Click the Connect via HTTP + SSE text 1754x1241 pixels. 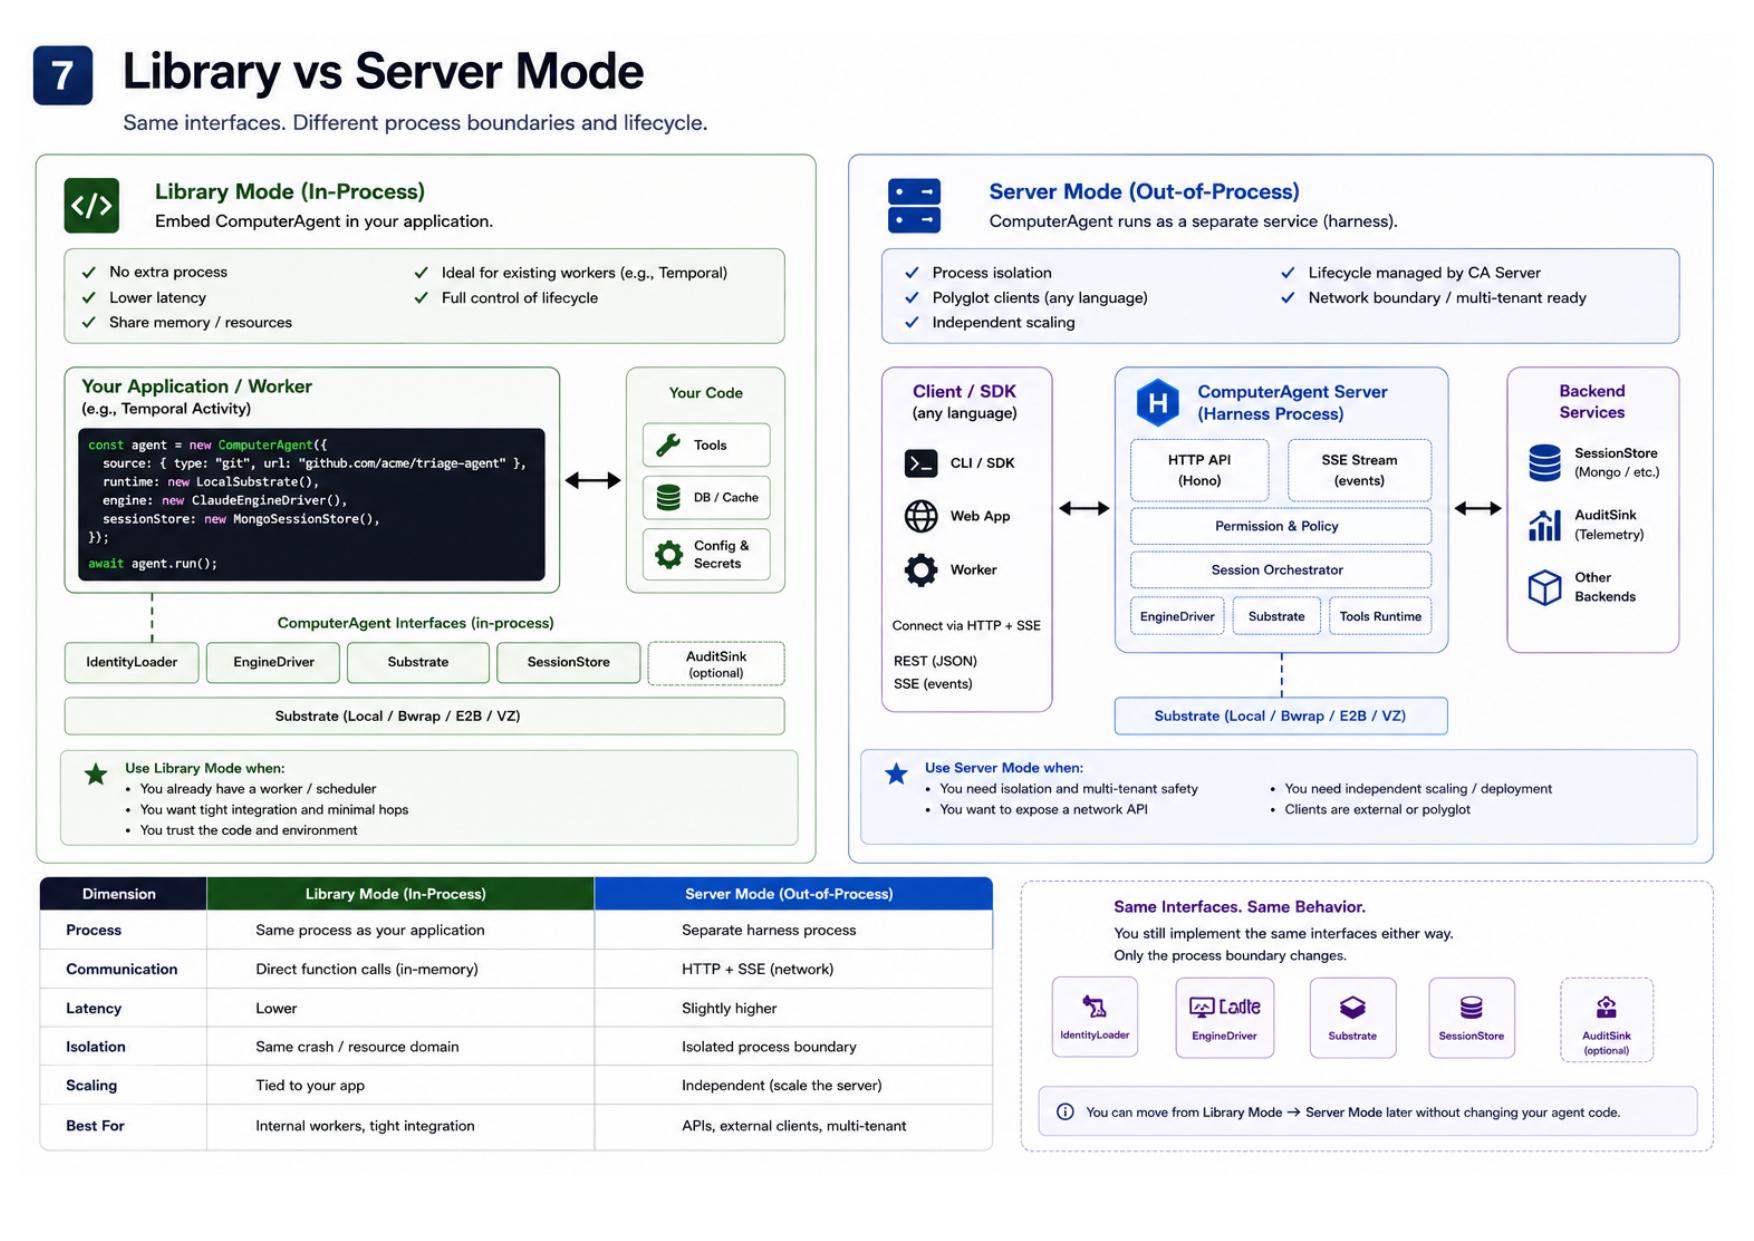(966, 626)
